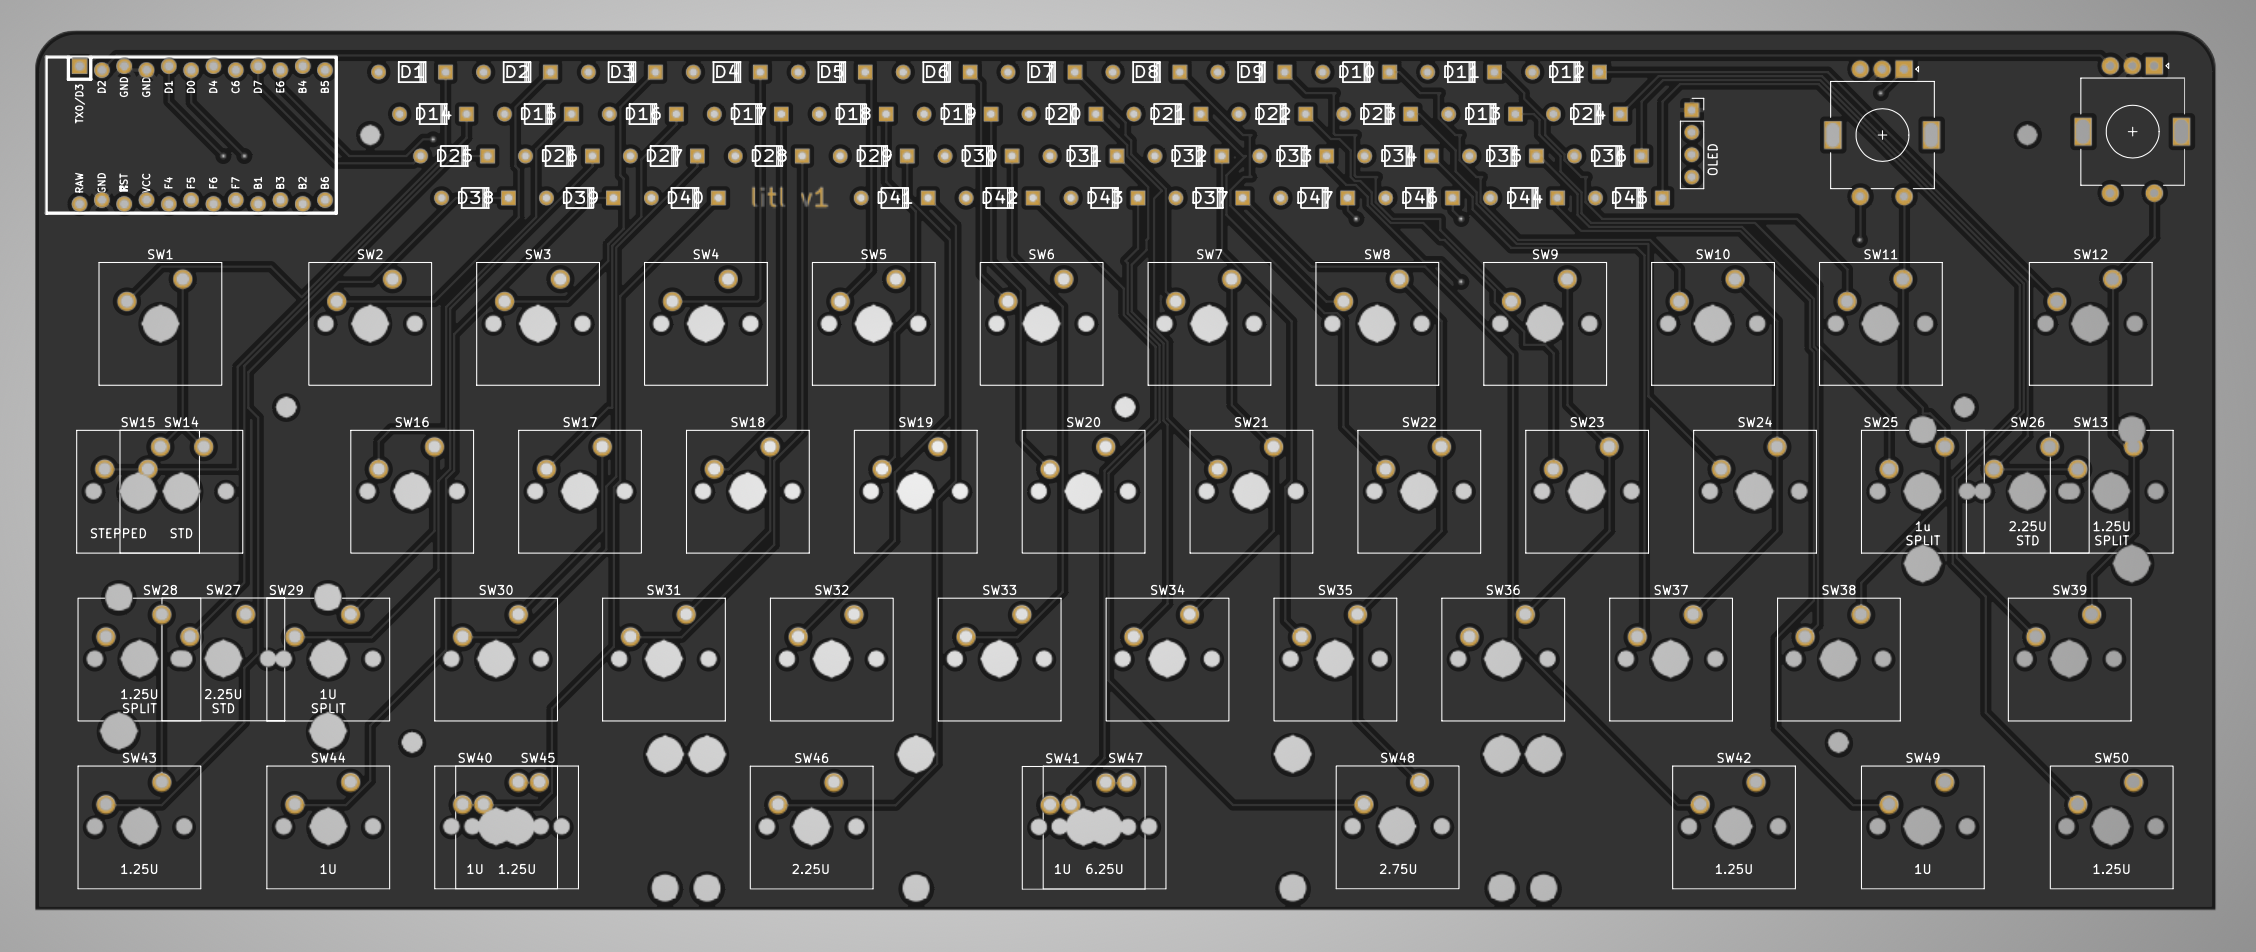Image resolution: width=2256 pixels, height=952 pixels.
Task: Select the square cathode pad of diode D12
Action: click(1599, 72)
